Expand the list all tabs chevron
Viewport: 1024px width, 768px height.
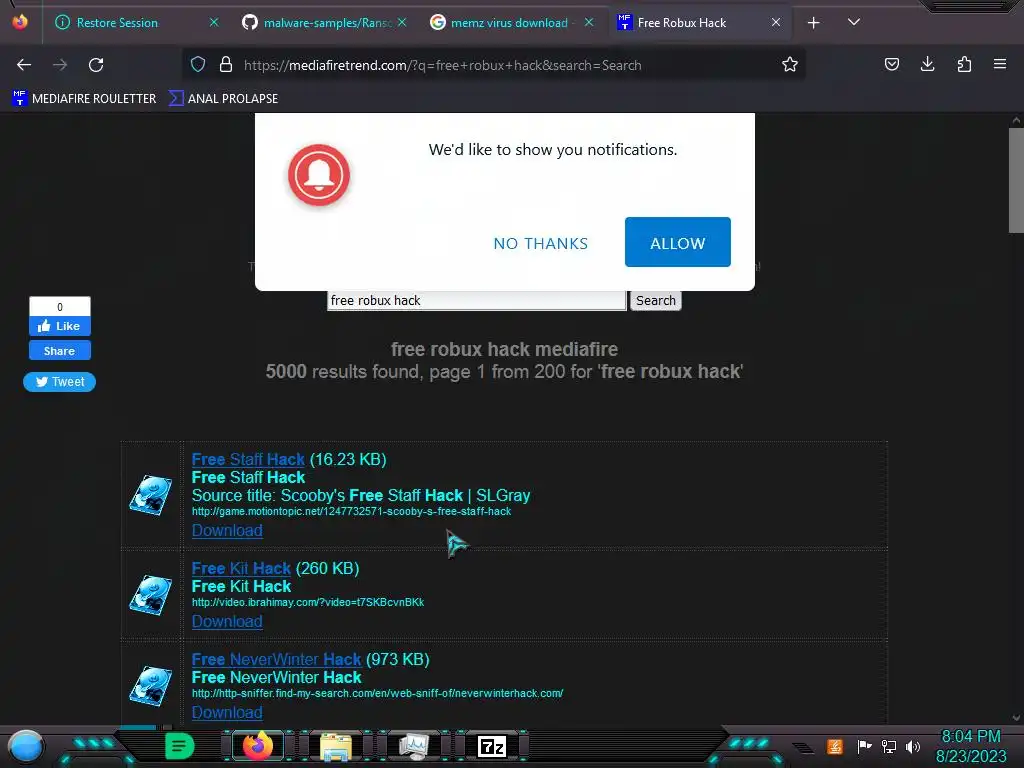point(854,22)
